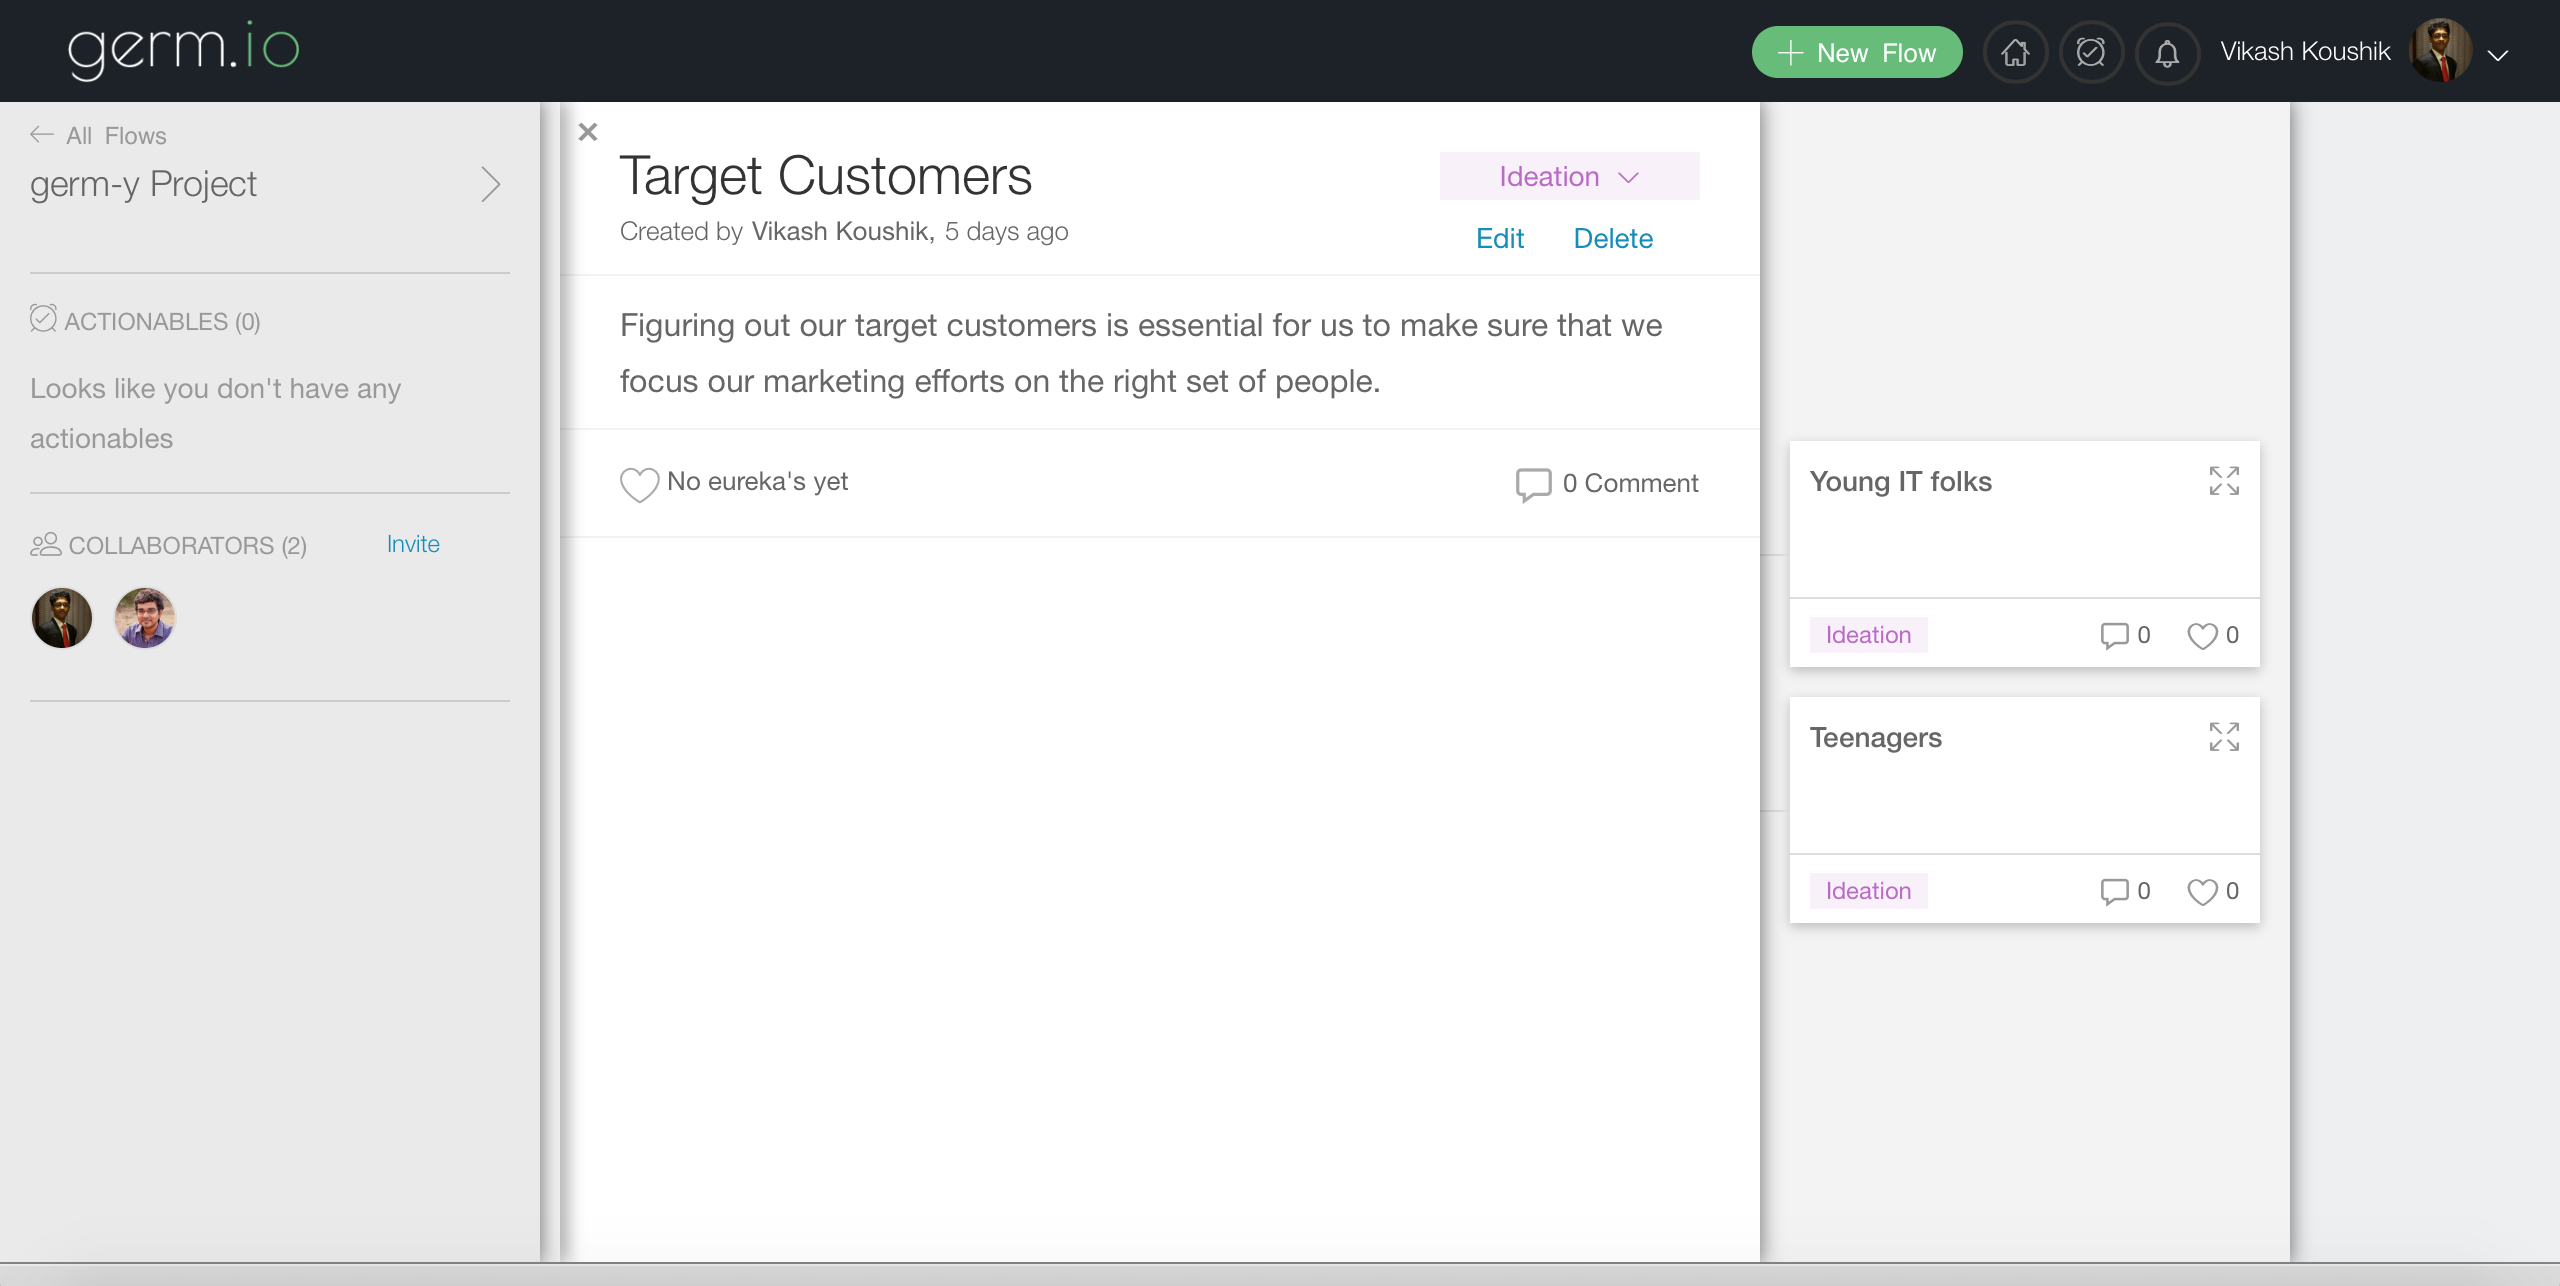Click the New Flow button

point(1856,53)
